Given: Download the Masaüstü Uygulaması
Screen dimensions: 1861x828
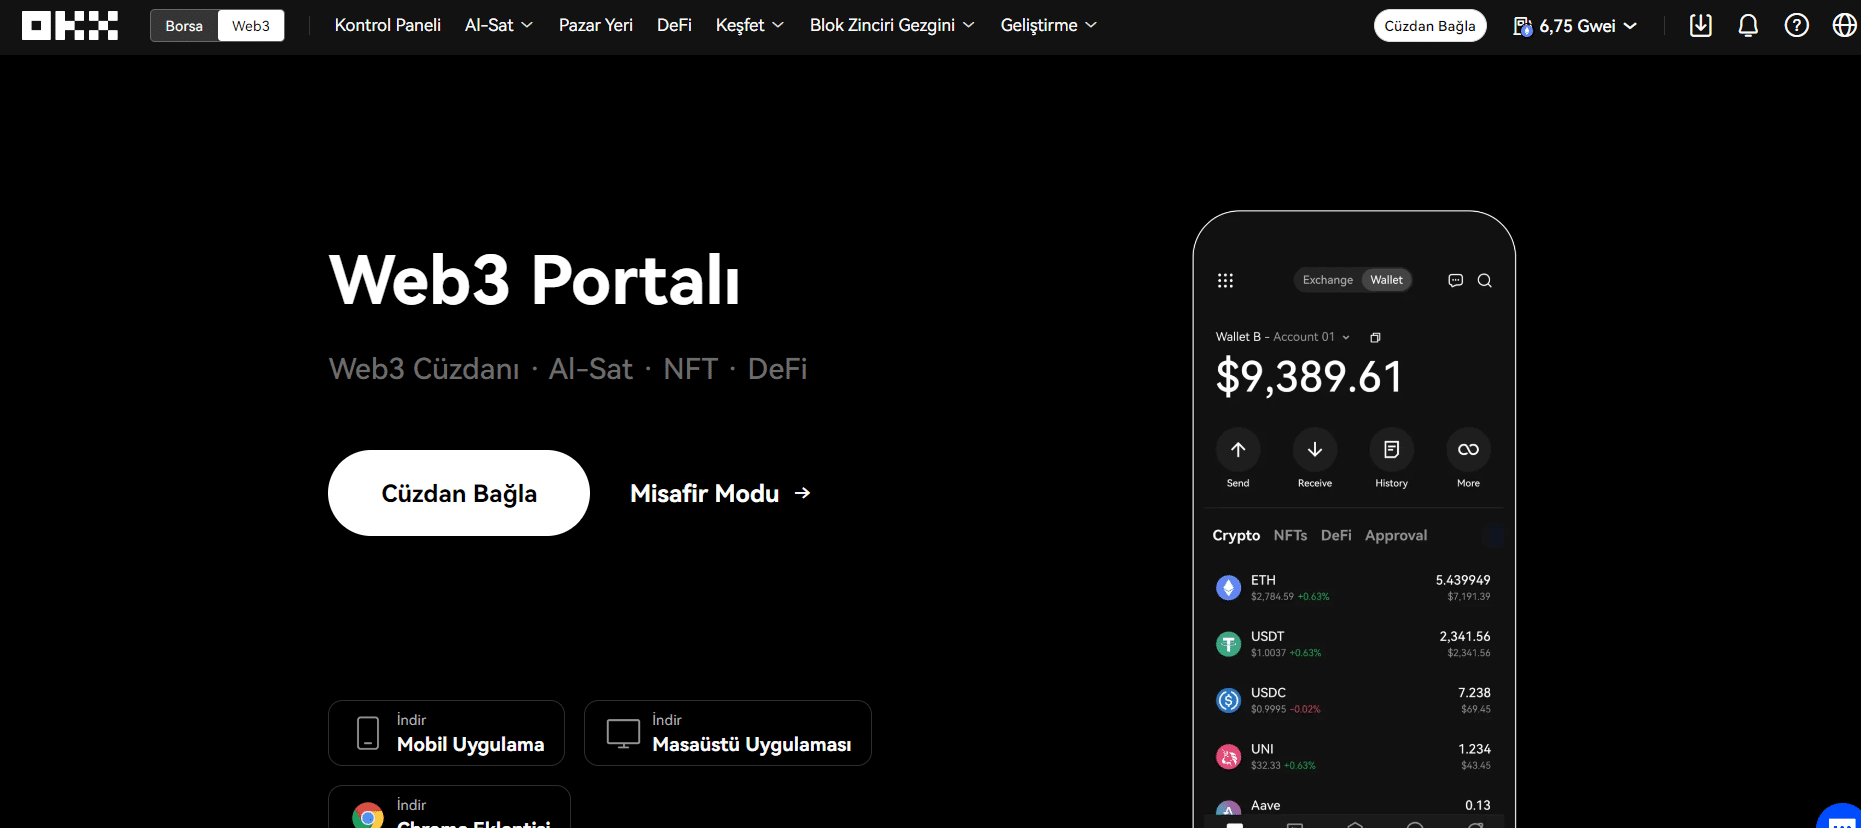Looking at the screenshot, I should tap(728, 733).
